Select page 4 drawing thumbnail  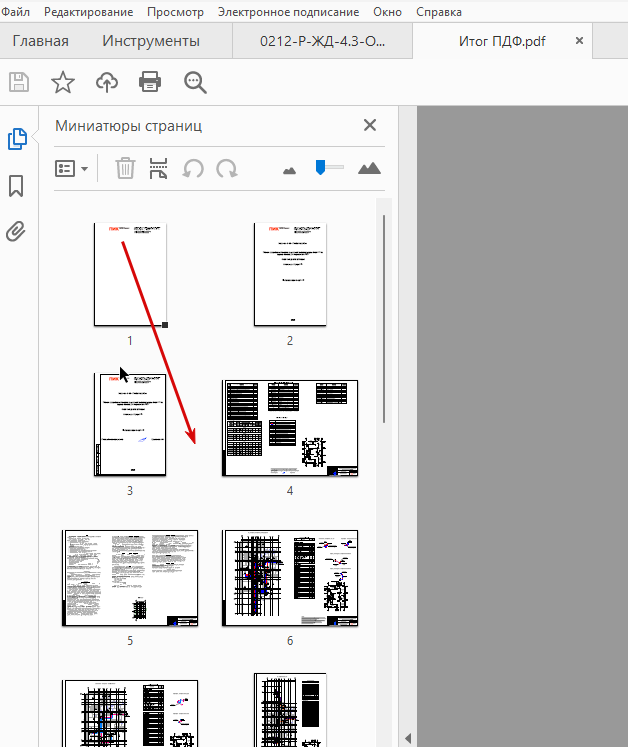click(x=290, y=428)
